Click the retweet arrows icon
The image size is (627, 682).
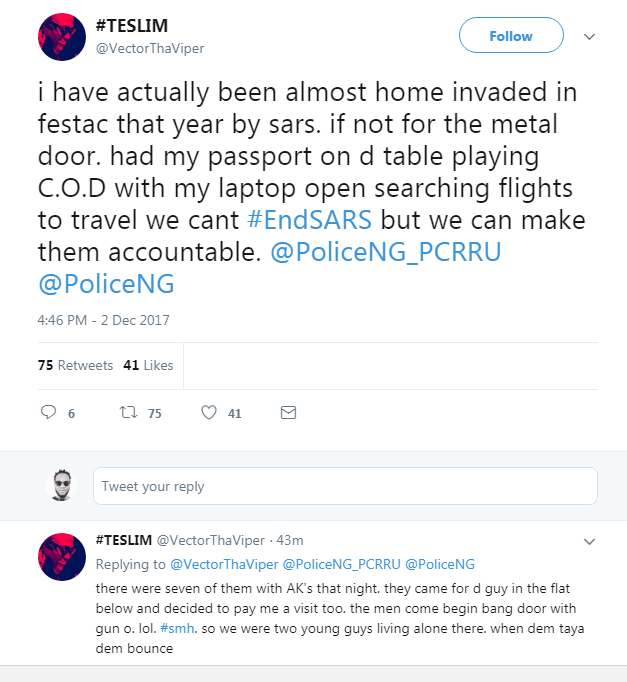128,412
